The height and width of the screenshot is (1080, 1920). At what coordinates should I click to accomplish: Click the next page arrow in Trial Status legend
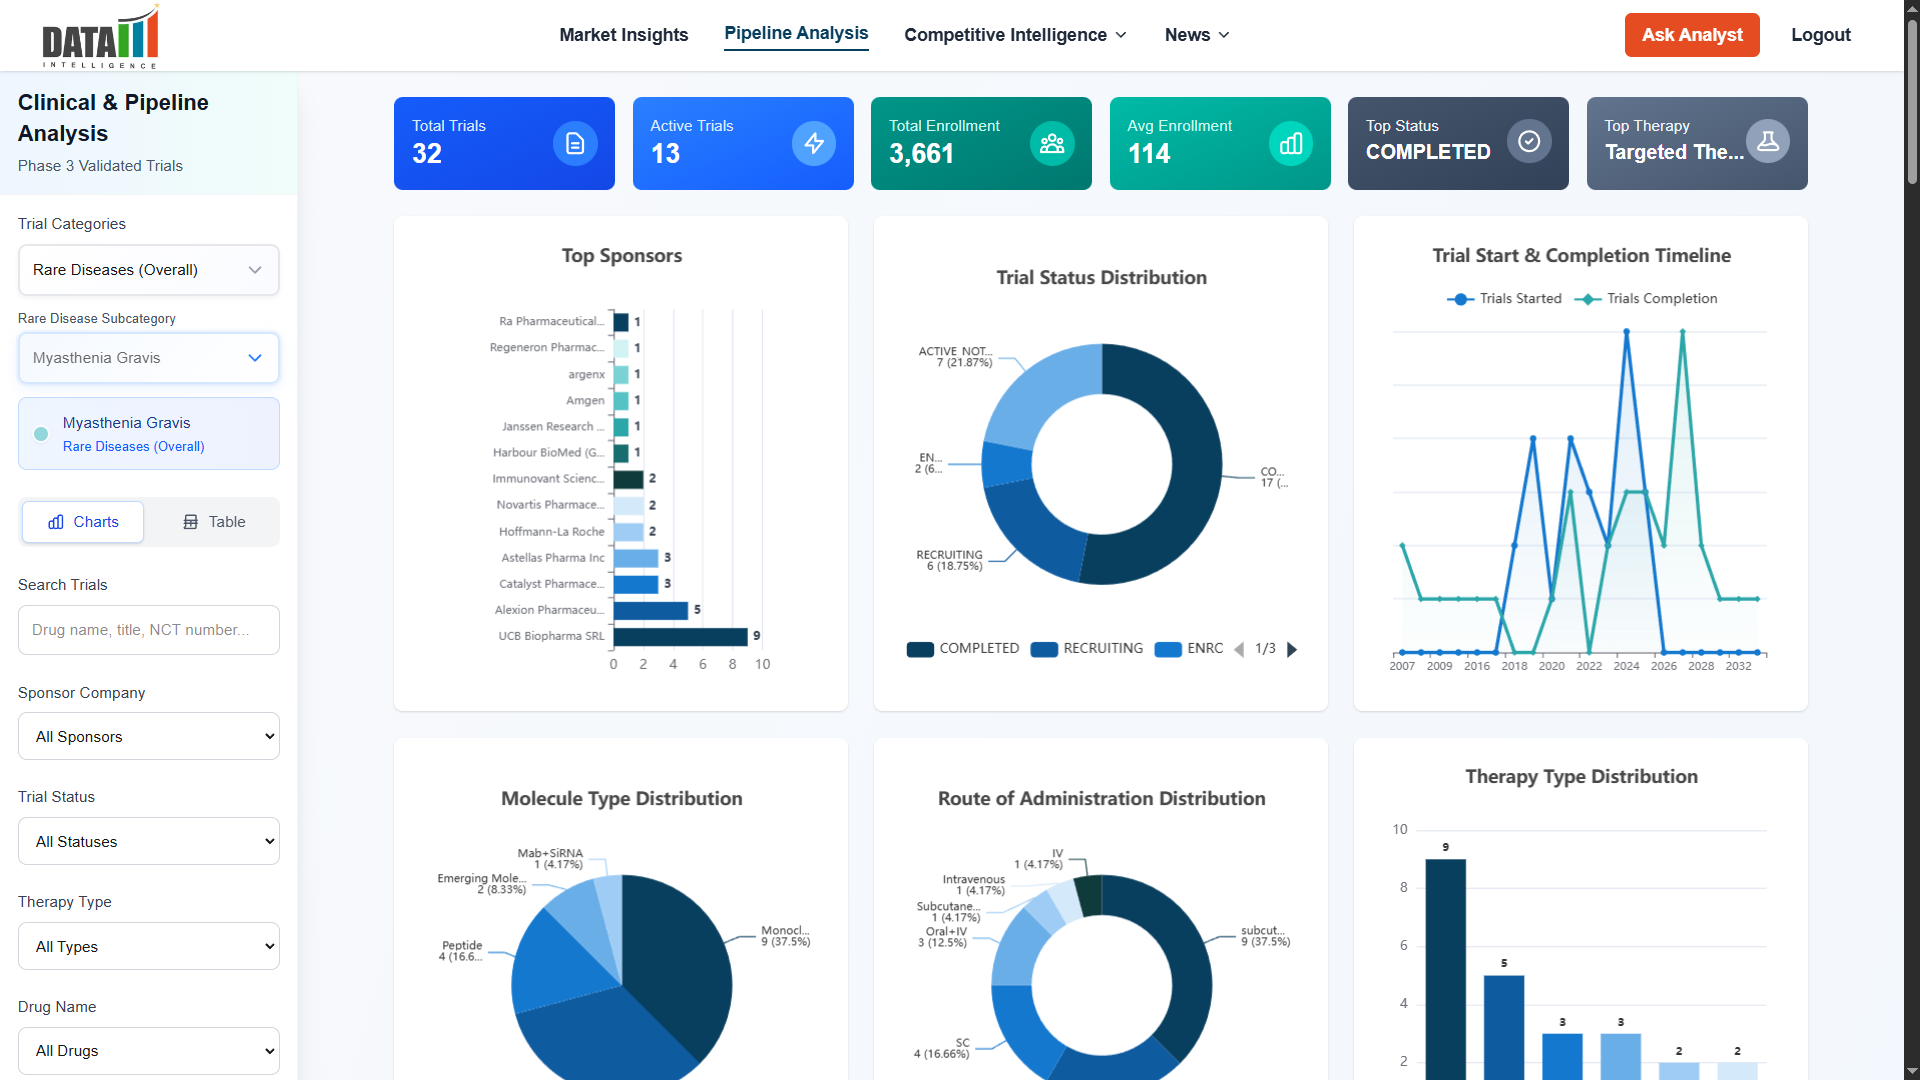[x=1293, y=649]
